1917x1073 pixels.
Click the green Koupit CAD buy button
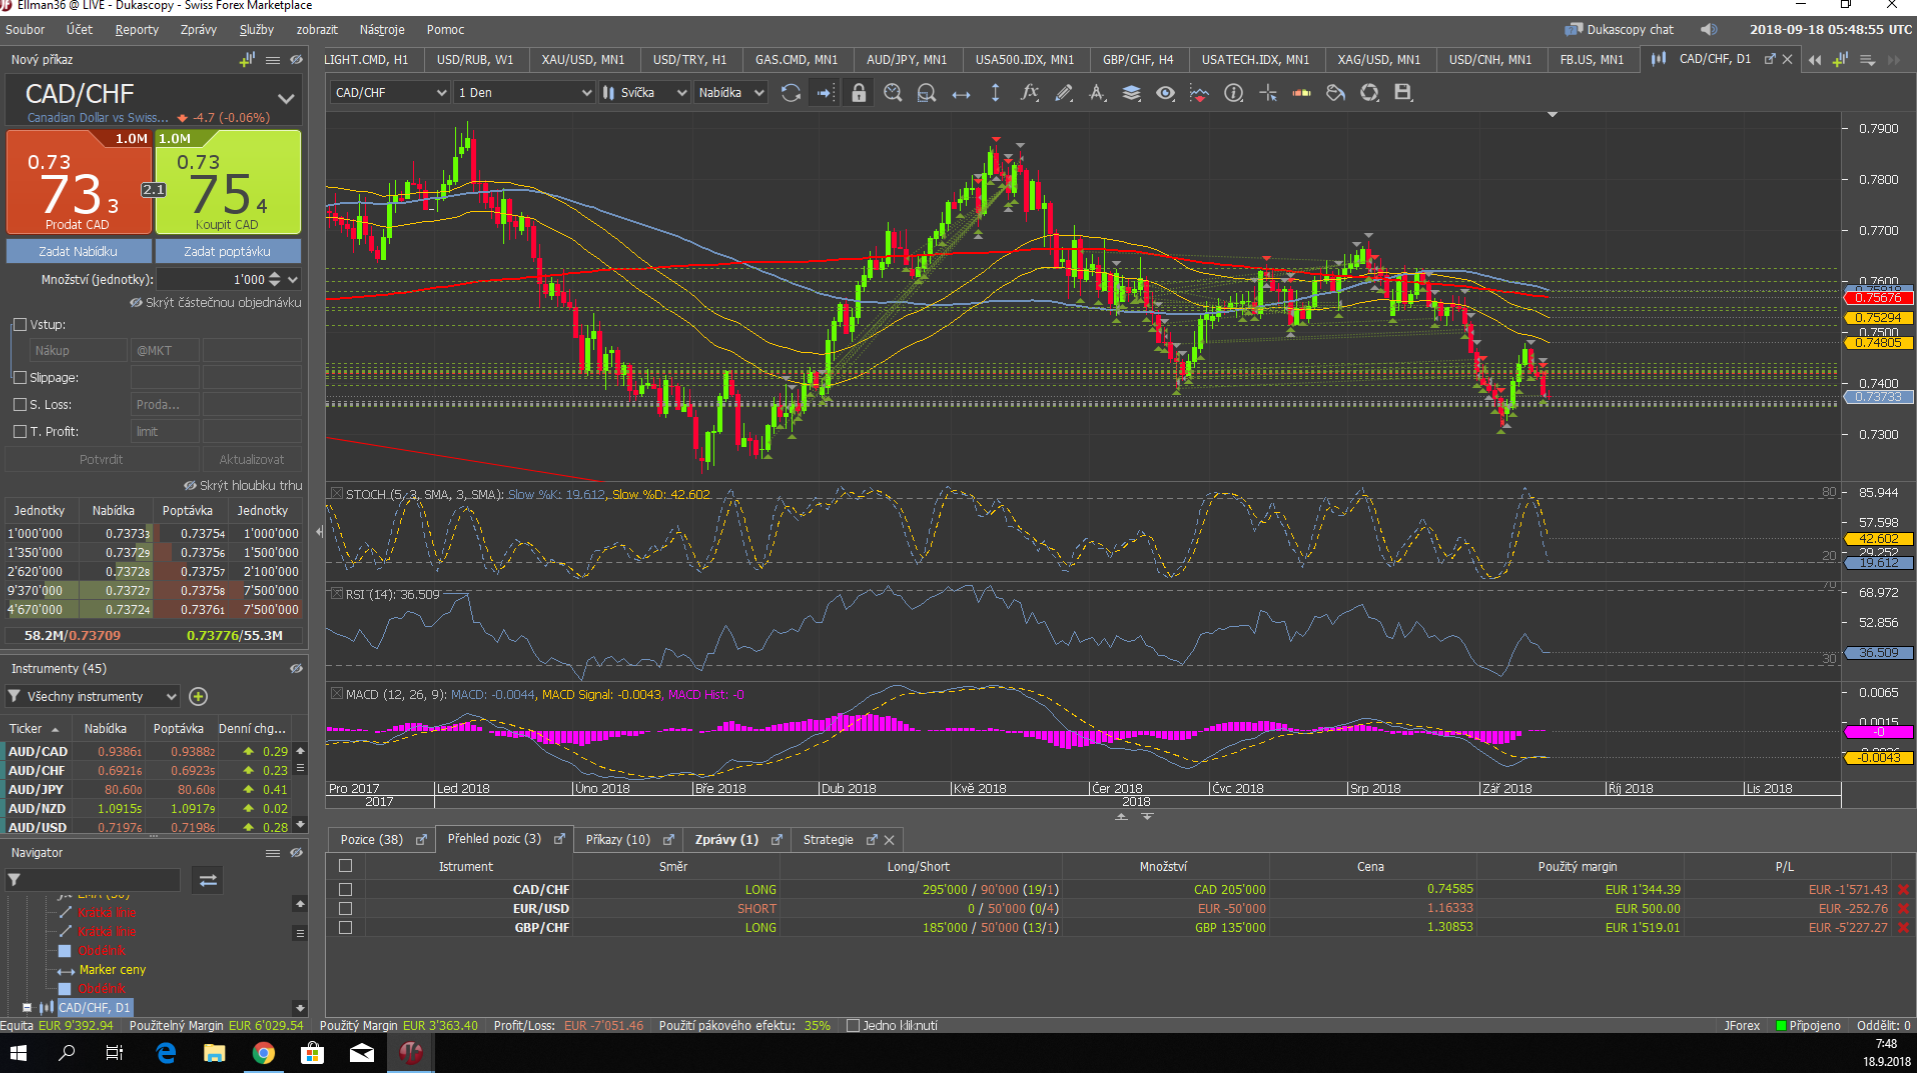pos(228,182)
